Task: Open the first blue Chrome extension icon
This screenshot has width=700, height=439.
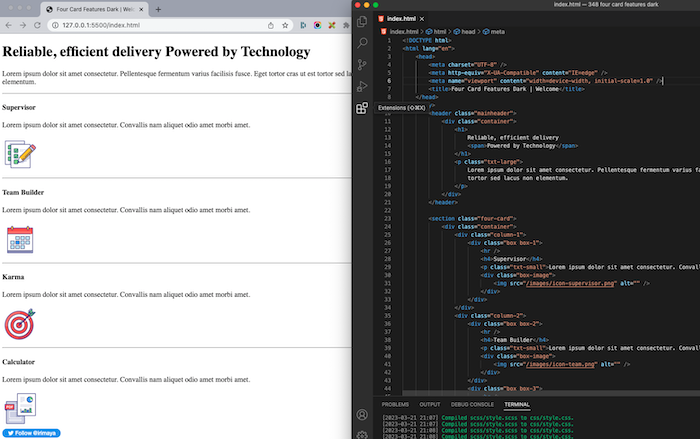Action: (x=303, y=25)
